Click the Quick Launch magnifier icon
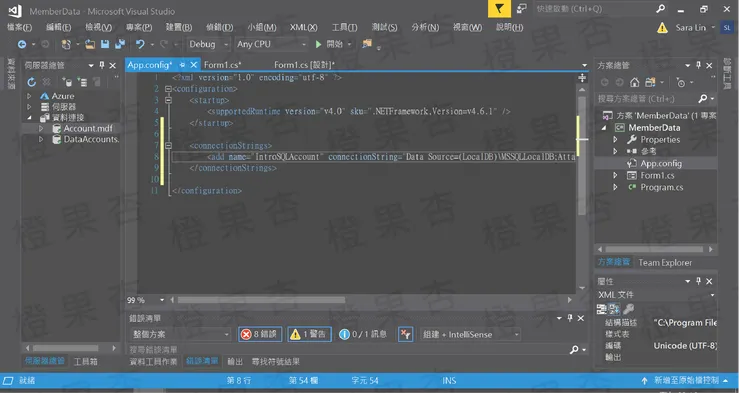740x393 pixels. [x=661, y=9]
